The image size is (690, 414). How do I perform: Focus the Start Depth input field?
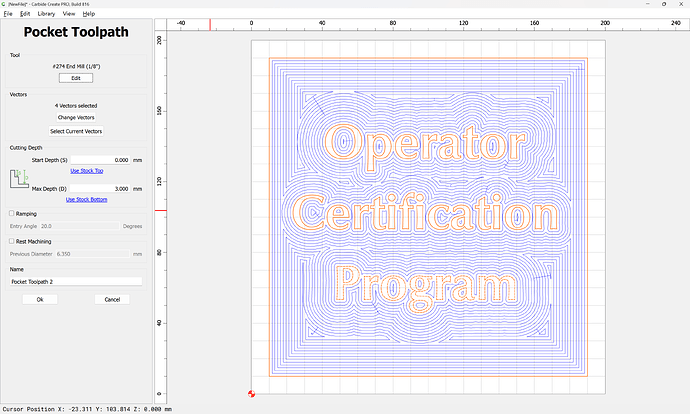point(100,160)
